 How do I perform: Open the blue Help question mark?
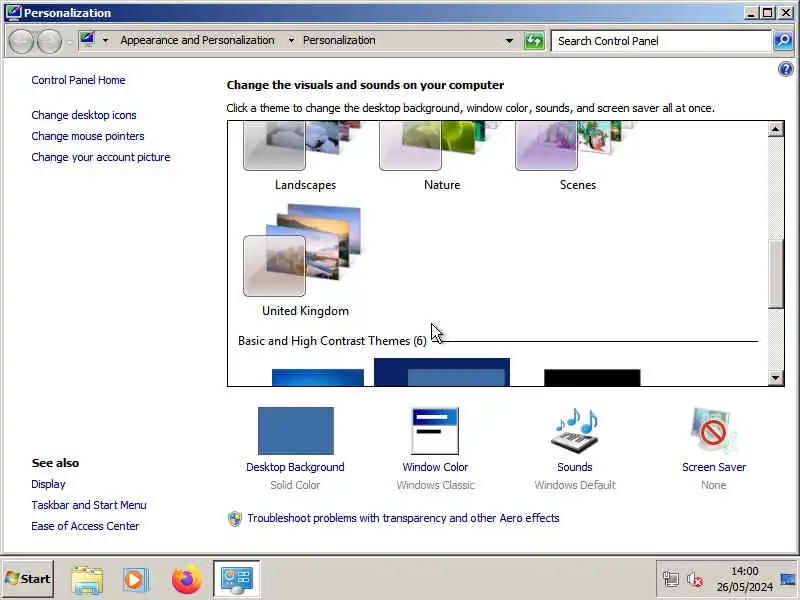coord(786,69)
